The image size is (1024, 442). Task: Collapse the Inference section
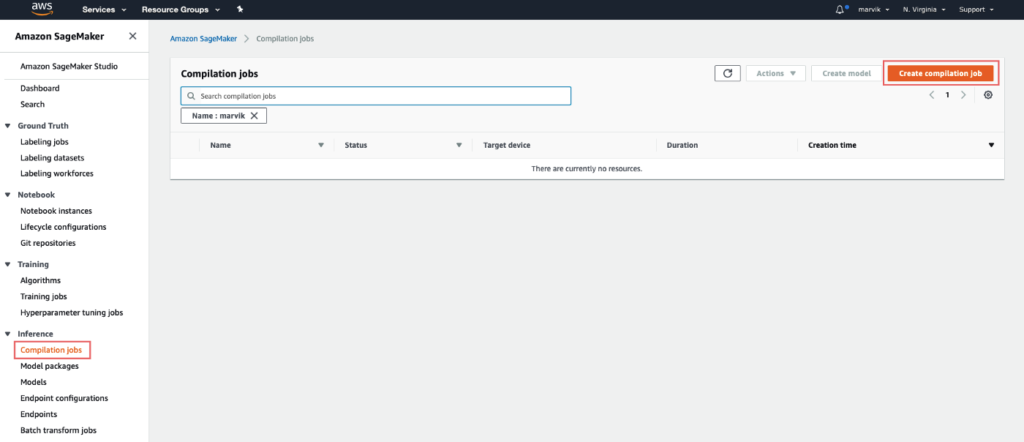8,334
